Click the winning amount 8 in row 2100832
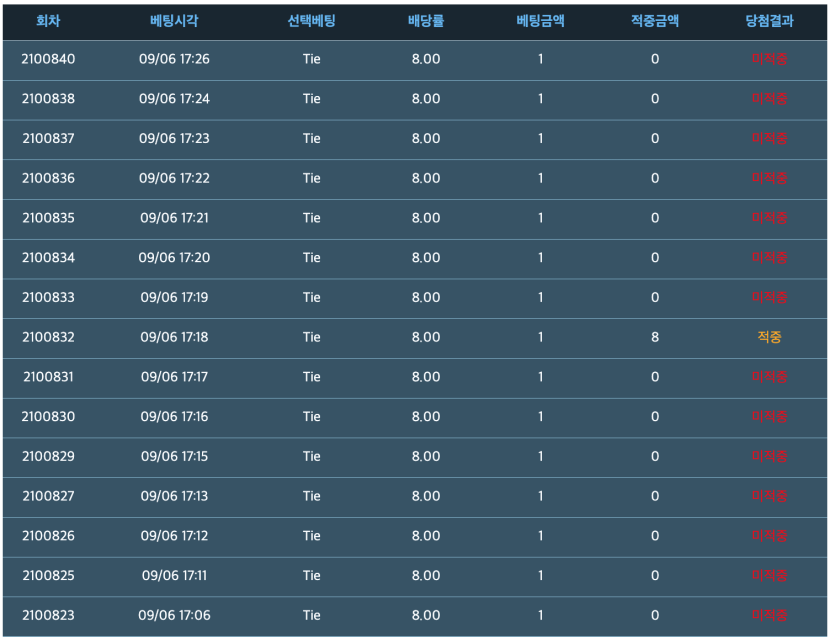The height and width of the screenshot is (638, 835). [655, 337]
